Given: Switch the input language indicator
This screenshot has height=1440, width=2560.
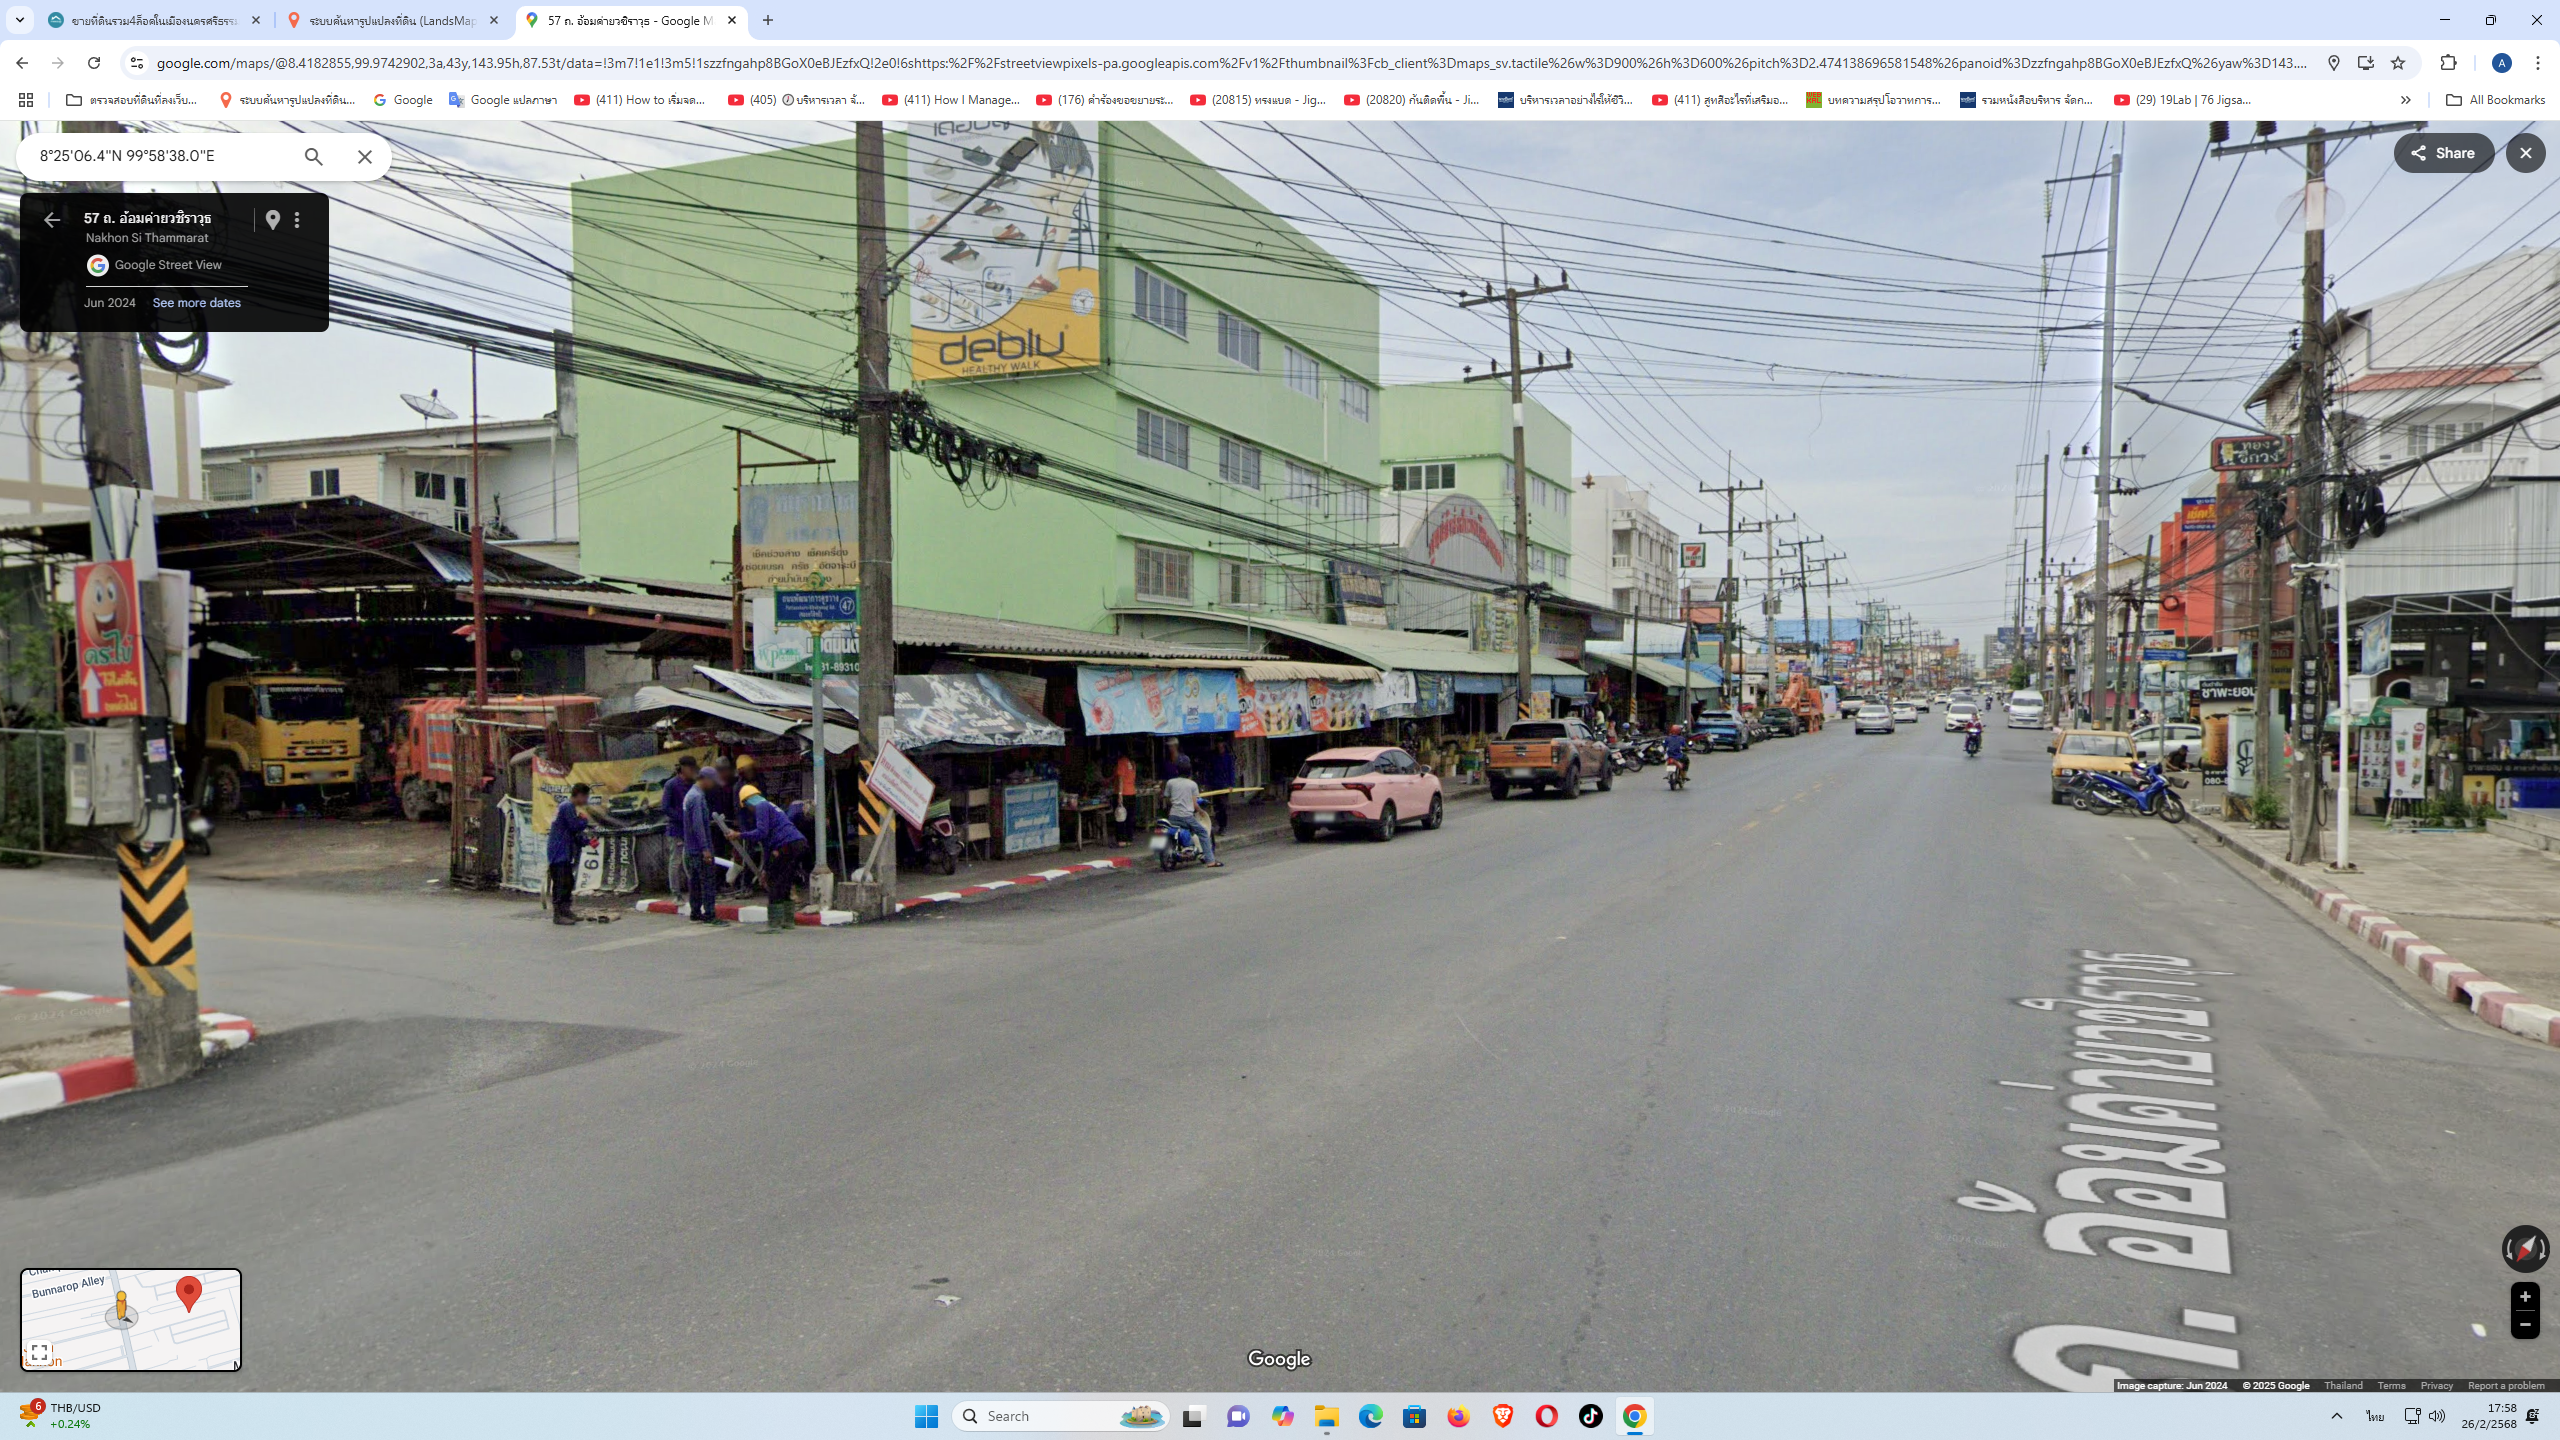Looking at the screenshot, I should tap(2375, 1416).
